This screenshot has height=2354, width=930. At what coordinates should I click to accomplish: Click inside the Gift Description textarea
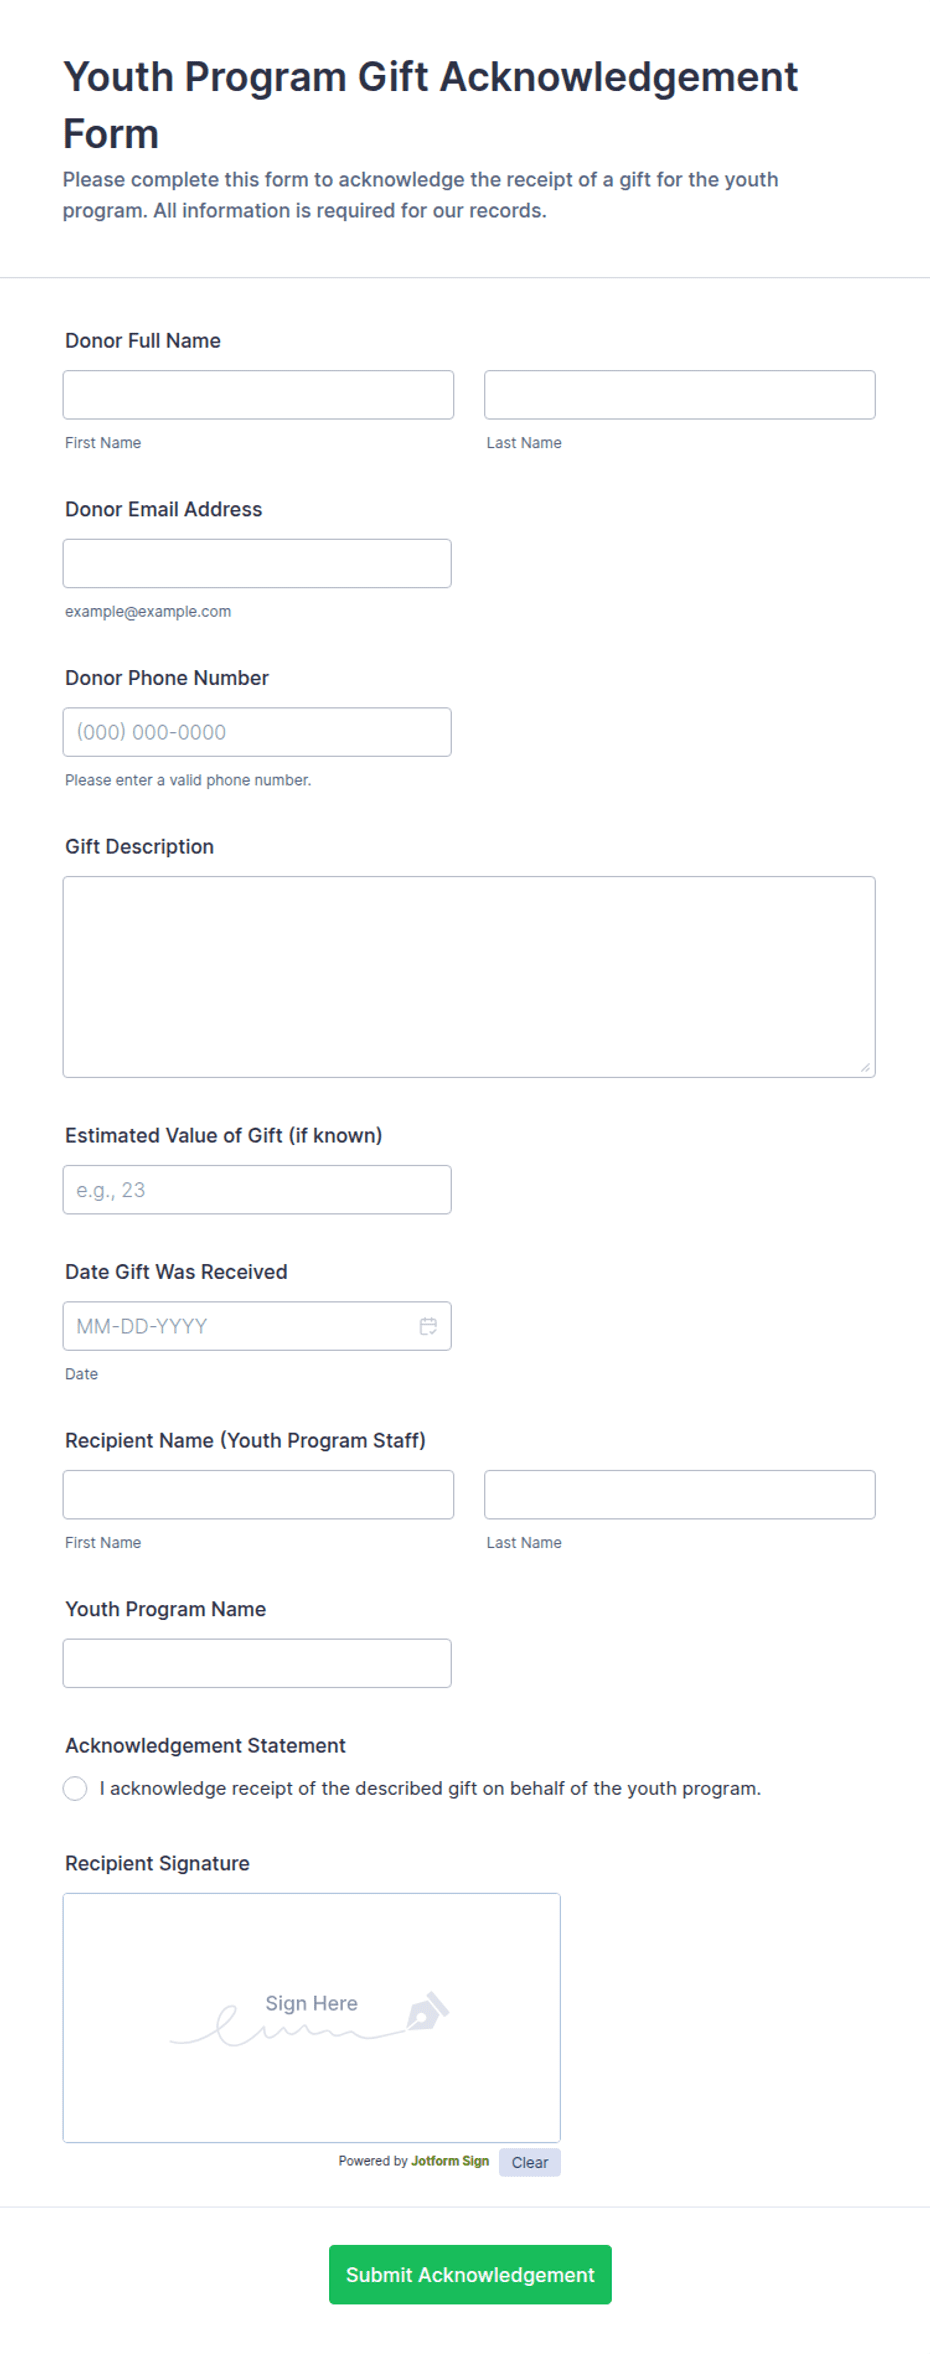(469, 977)
